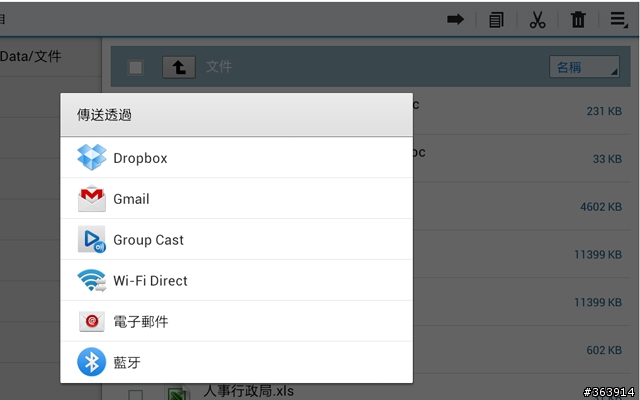Screen dimensions: 640x400
Task: Choose Wi-Fi Direct from share list
Action: click(x=237, y=280)
